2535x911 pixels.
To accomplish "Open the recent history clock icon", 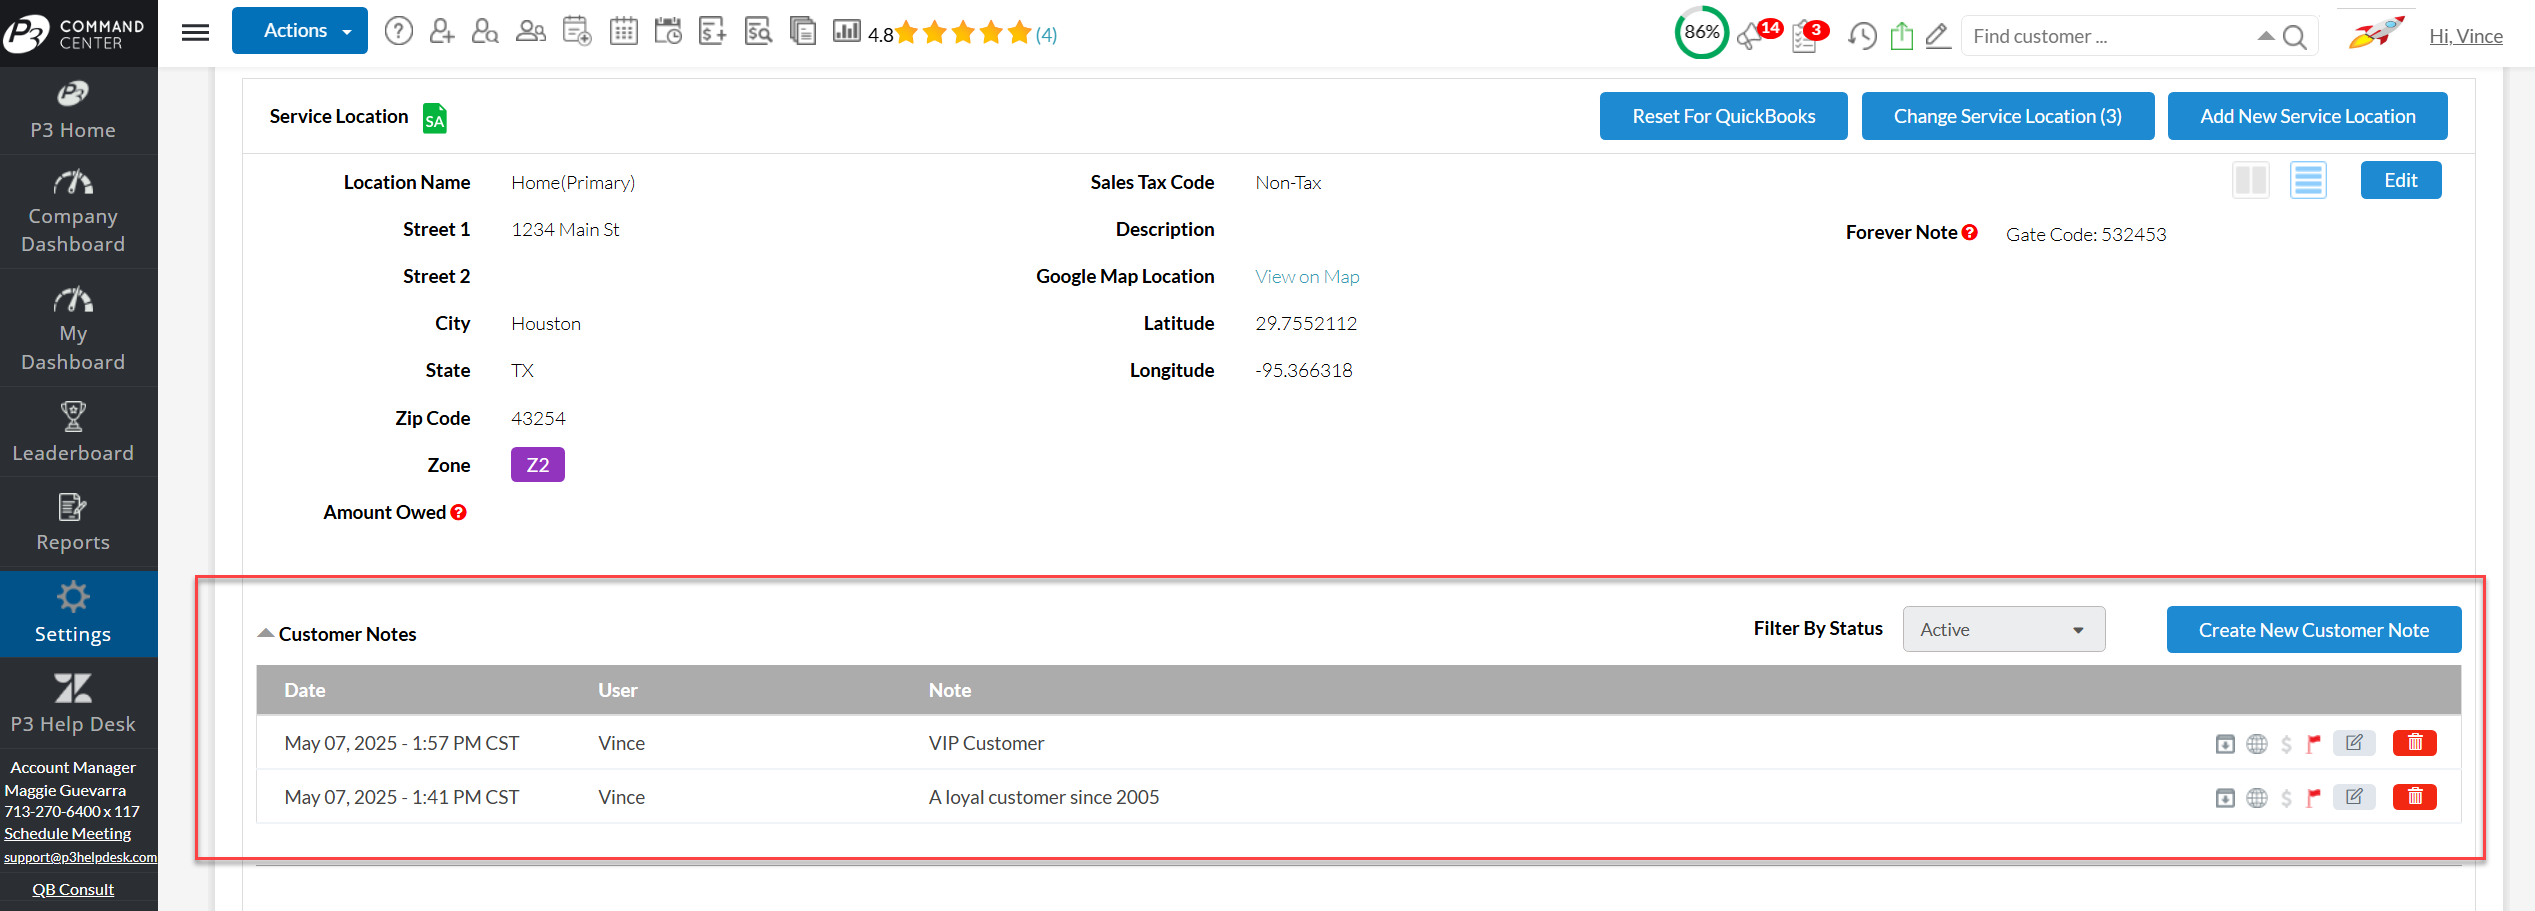I will click(1861, 36).
